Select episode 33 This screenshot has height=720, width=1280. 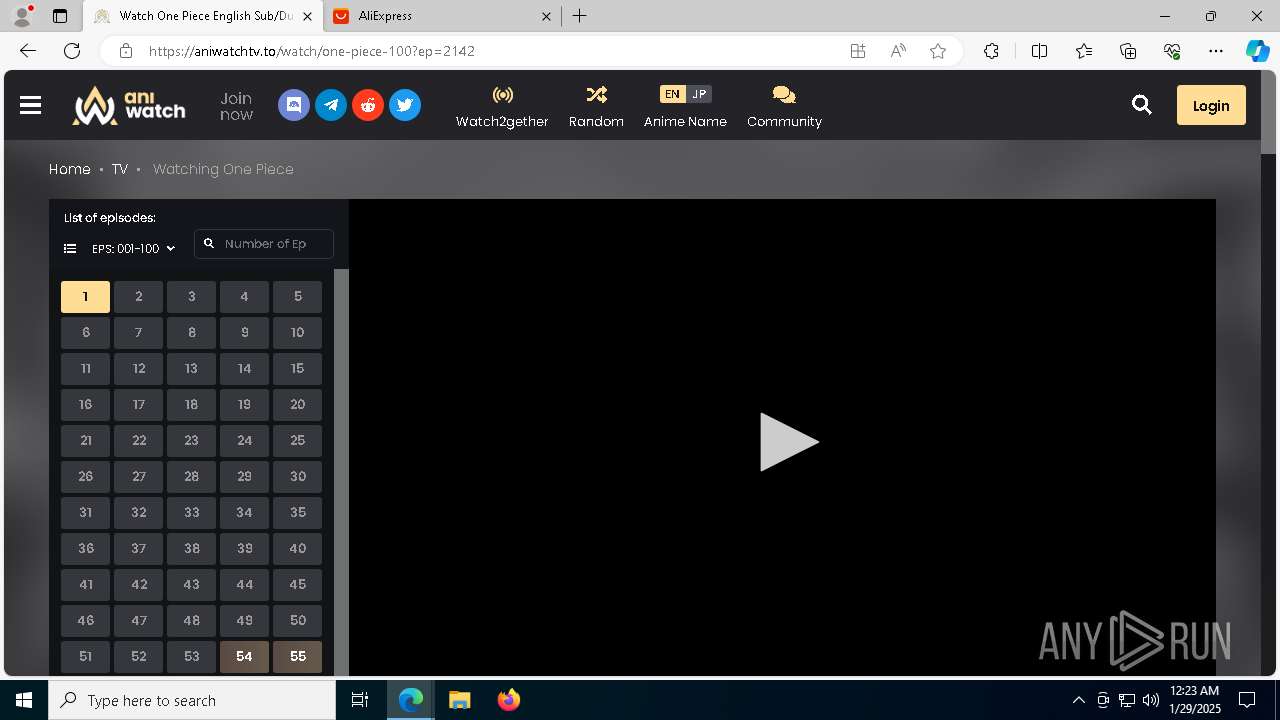[191, 512]
